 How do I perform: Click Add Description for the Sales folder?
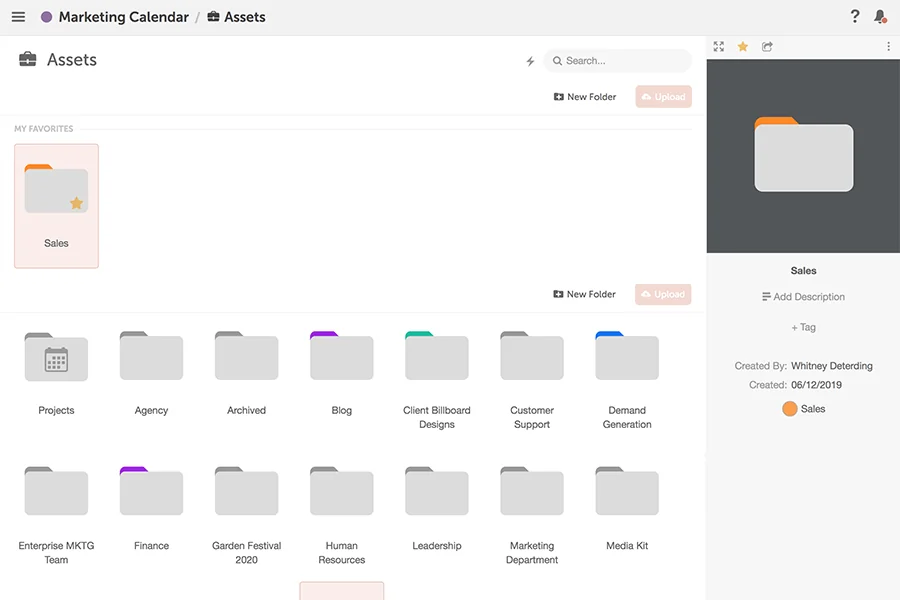tap(803, 296)
